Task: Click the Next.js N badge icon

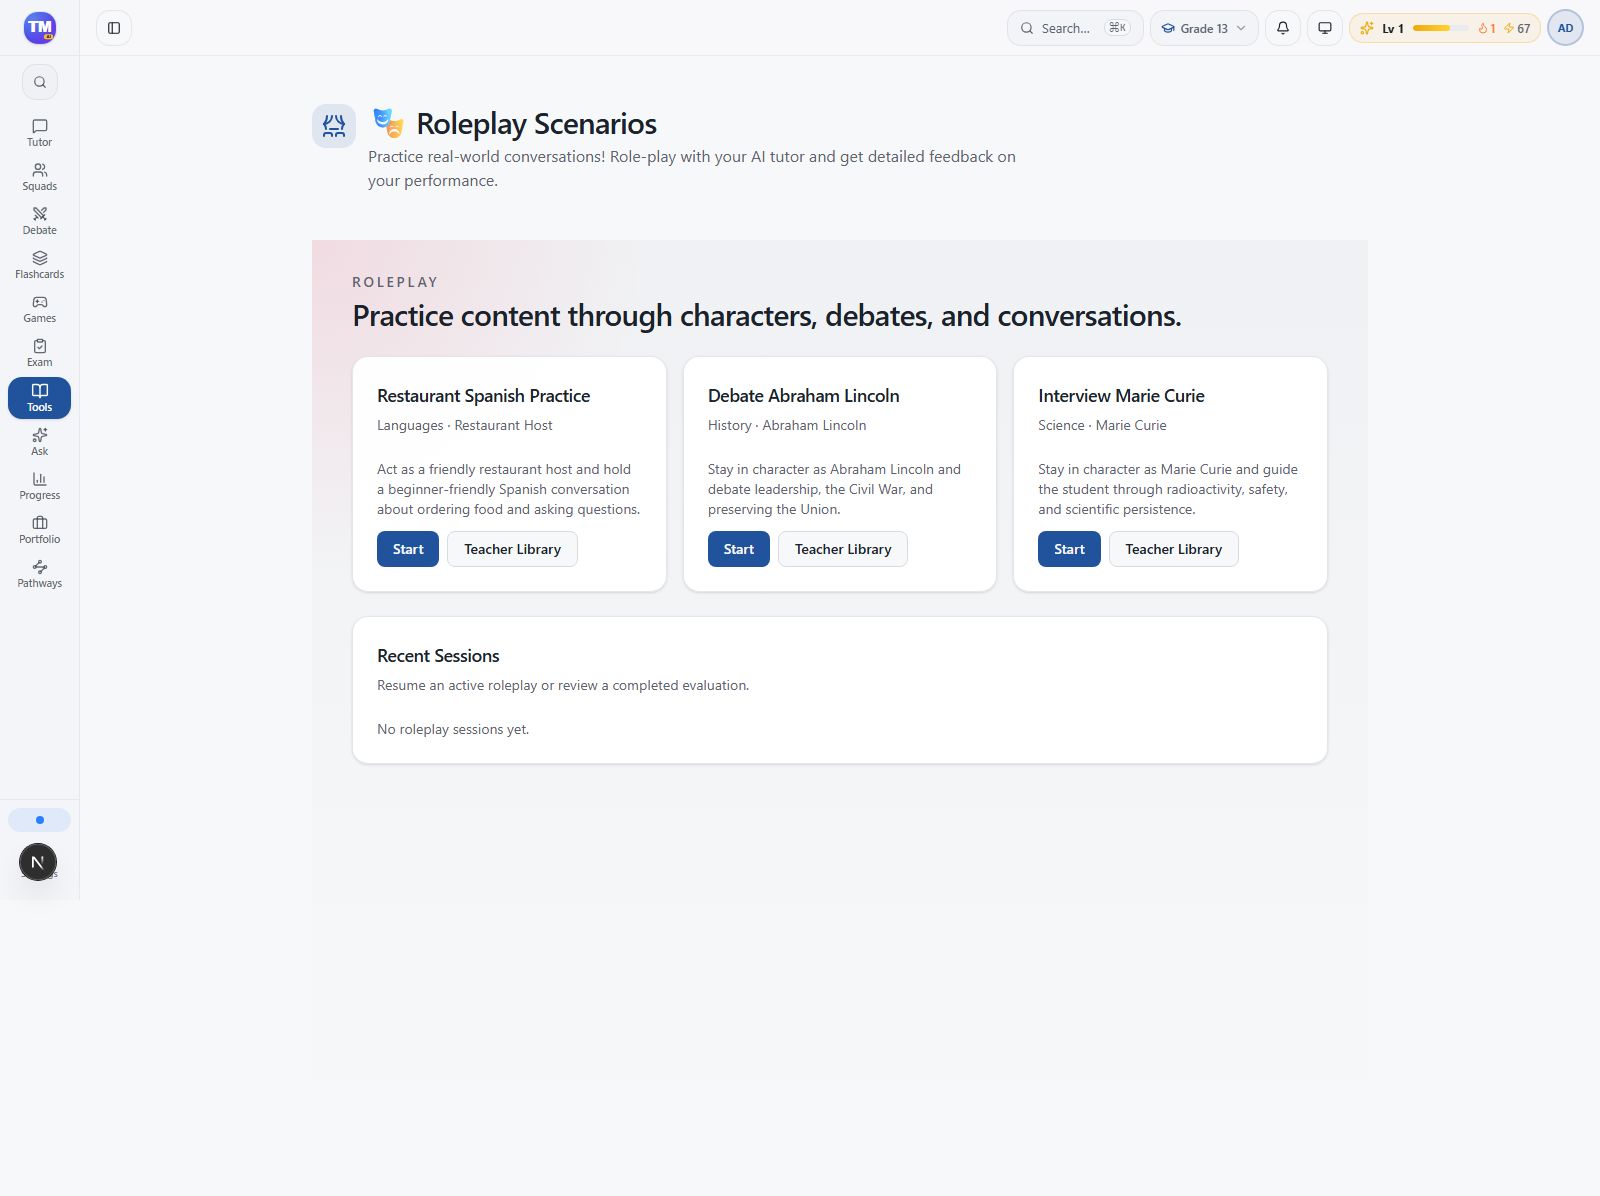Action: [x=38, y=862]
